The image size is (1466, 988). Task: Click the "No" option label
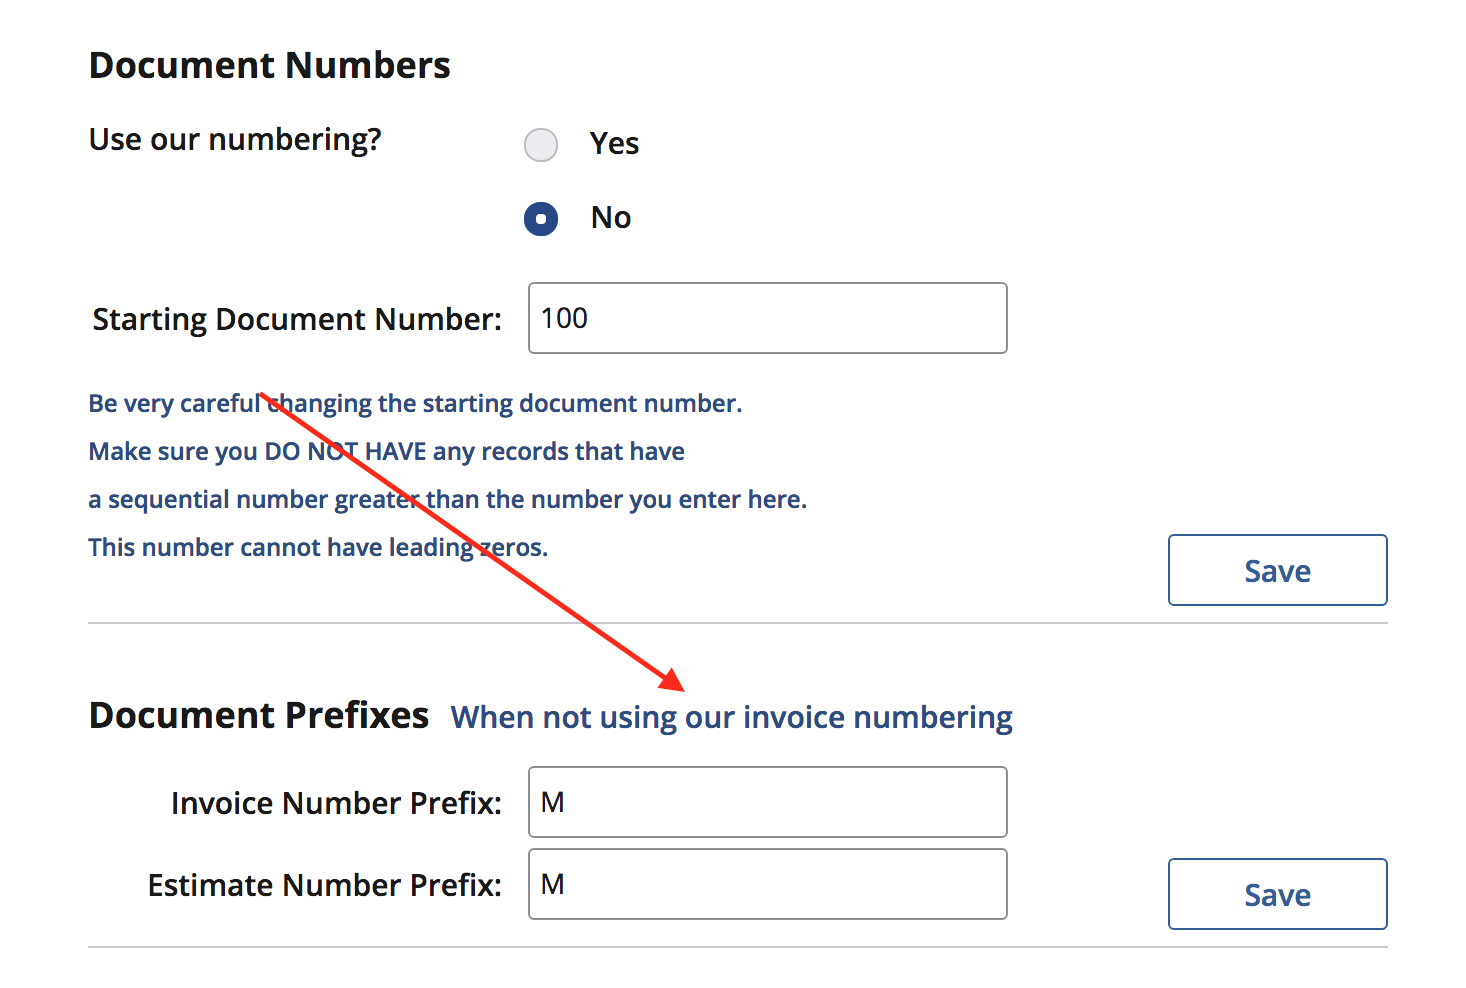point(611,218)
